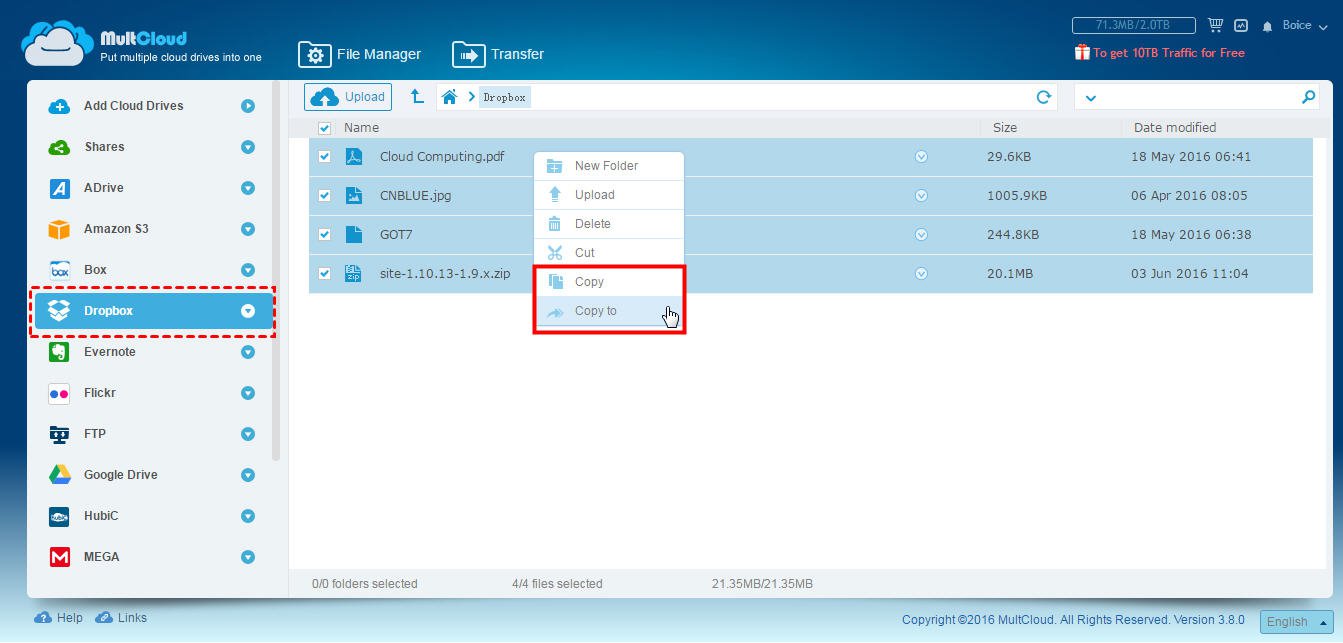
Task: Refresh the file list
Action: [x=1044, y=97]
